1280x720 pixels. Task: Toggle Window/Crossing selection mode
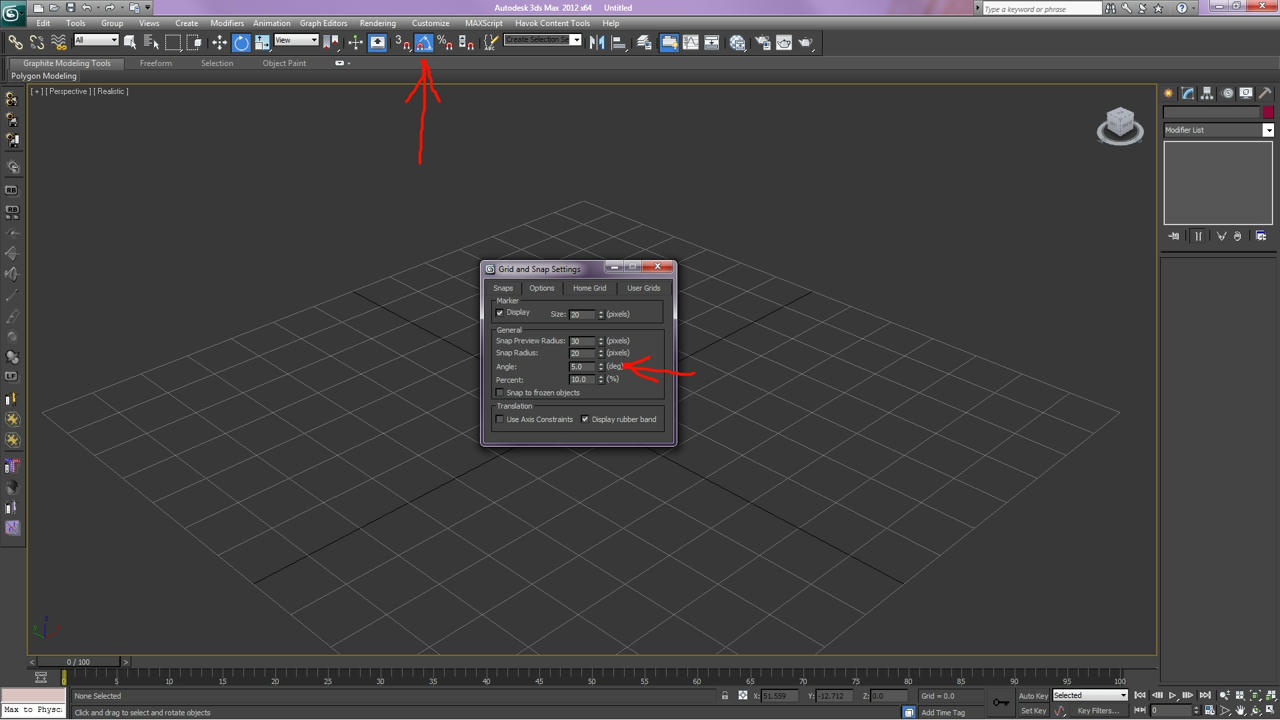[x=195, y=42]
